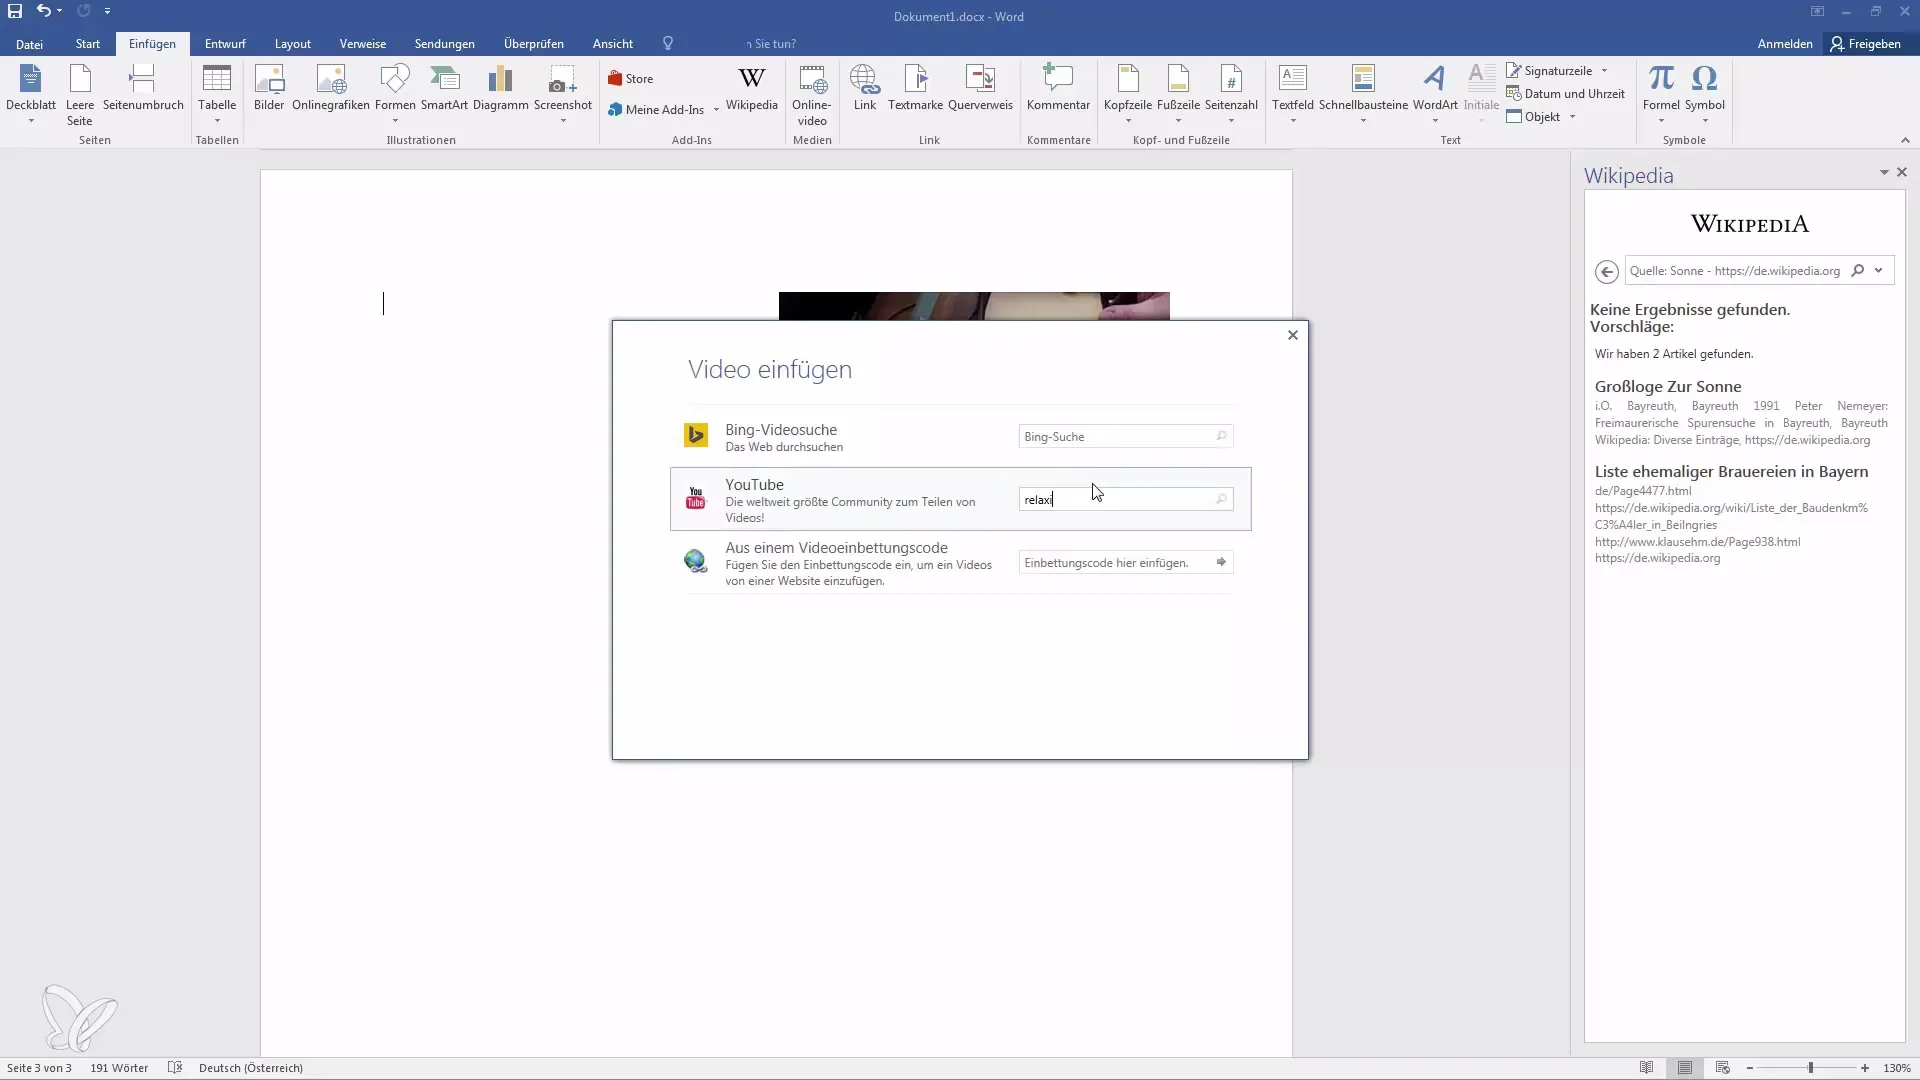This screenshot has width=1920, height=1080.
Task: Close the Video einfügen dialog
Action: [1293, 335]
